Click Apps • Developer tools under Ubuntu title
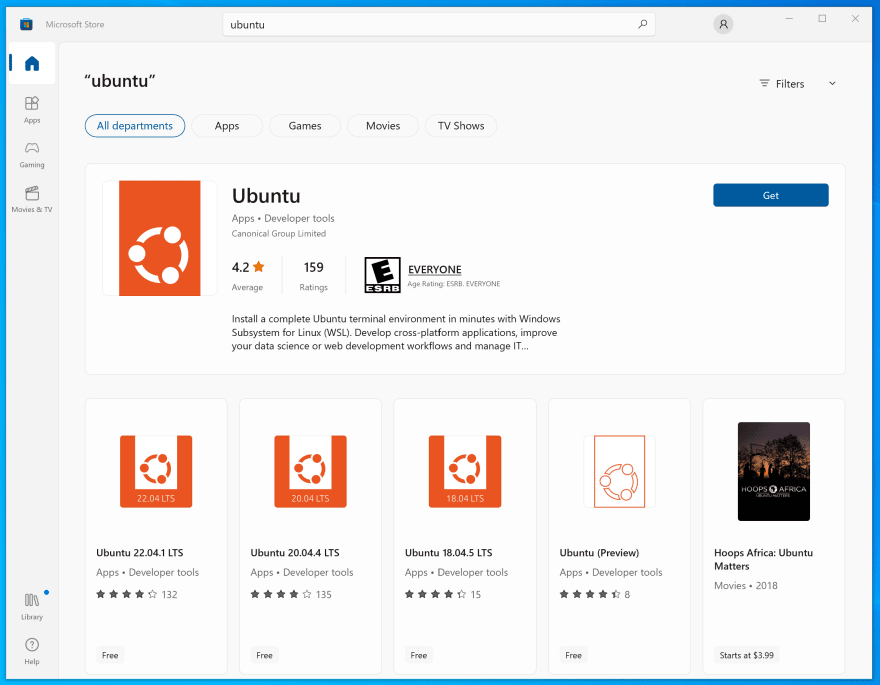This screenshot has height=685, width=880. (283, 218)
